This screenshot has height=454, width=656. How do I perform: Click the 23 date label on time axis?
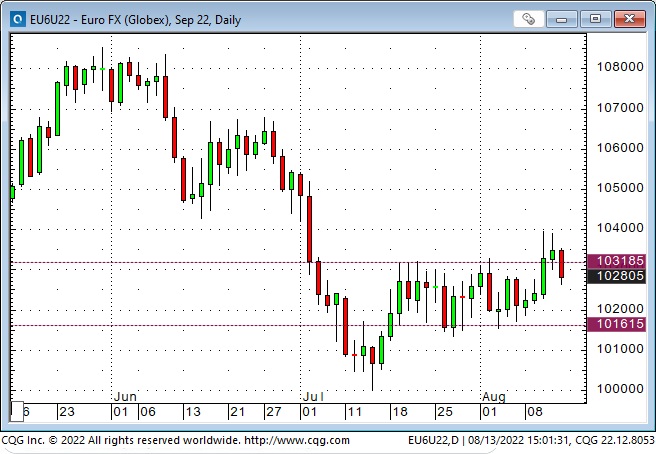click(x=67, y=412)
